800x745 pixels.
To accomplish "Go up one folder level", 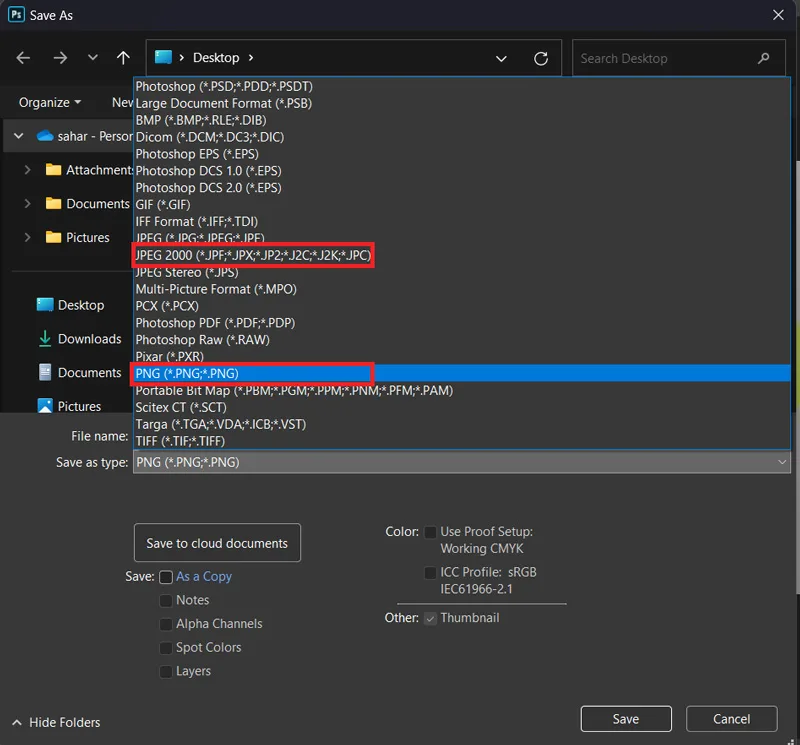I will click(123, 58).
